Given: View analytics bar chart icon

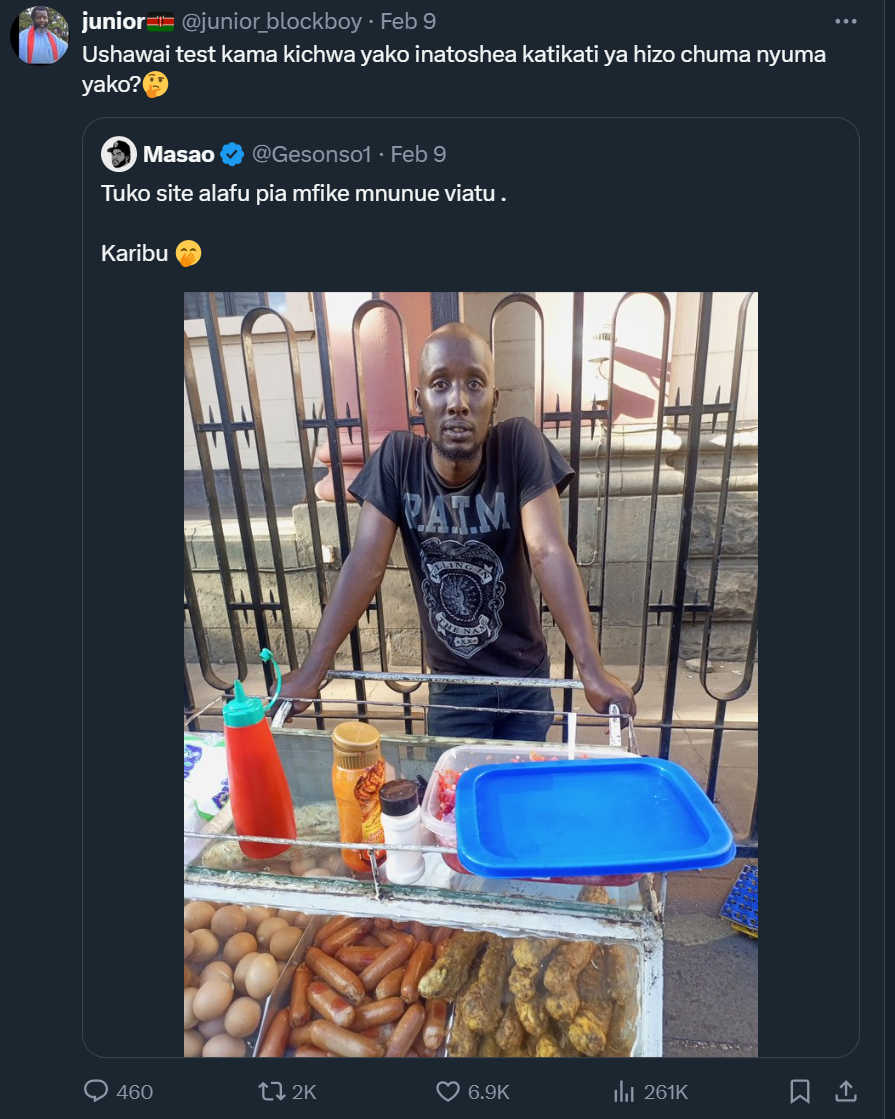Looking at the screenshot, I should pos(624,1091).
